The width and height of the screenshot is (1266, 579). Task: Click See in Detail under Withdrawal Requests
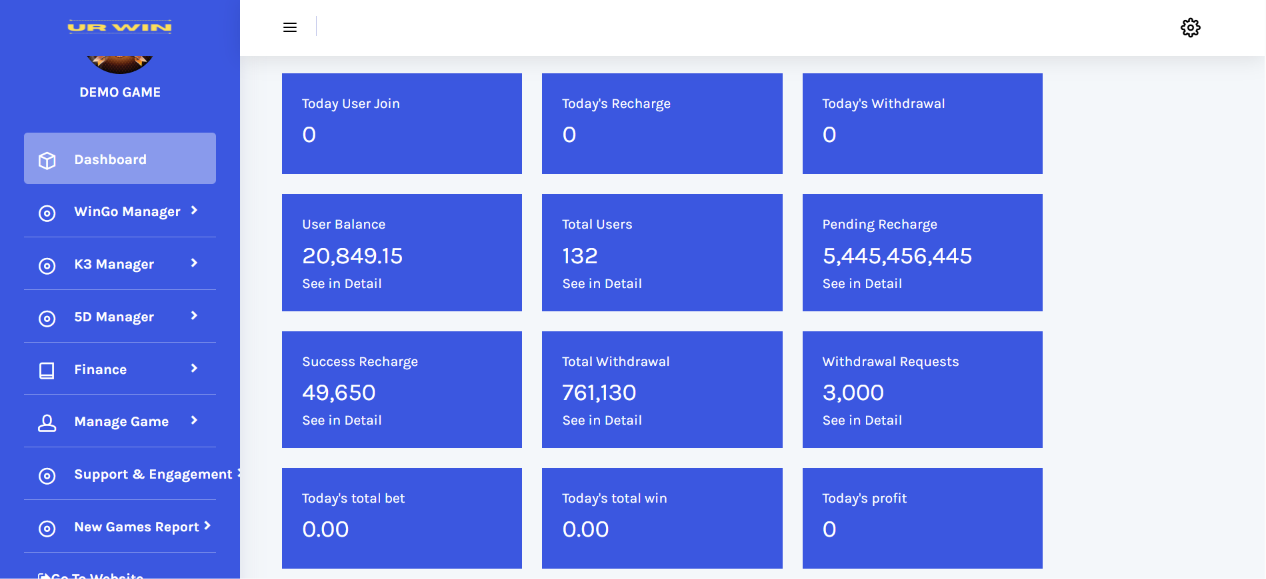click(862, 420)
